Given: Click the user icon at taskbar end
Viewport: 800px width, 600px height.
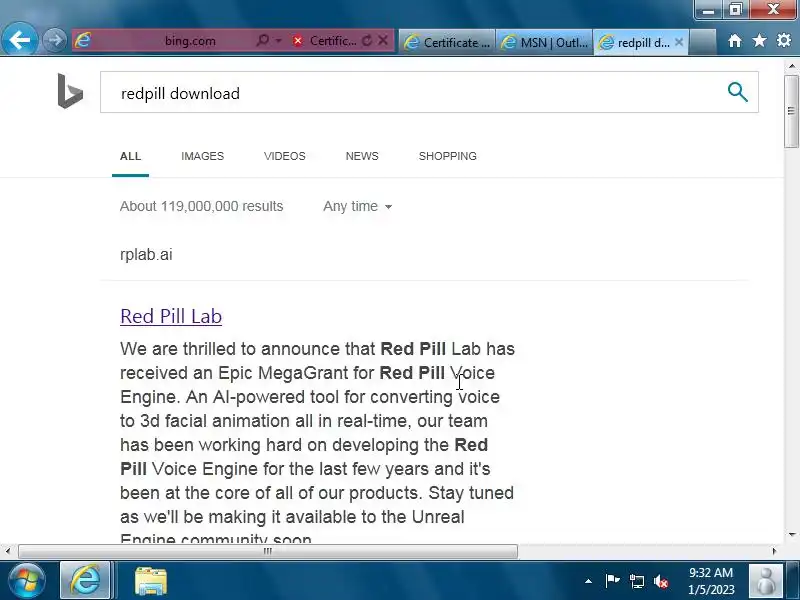Looking at the screenshot, I should (765, 581).
